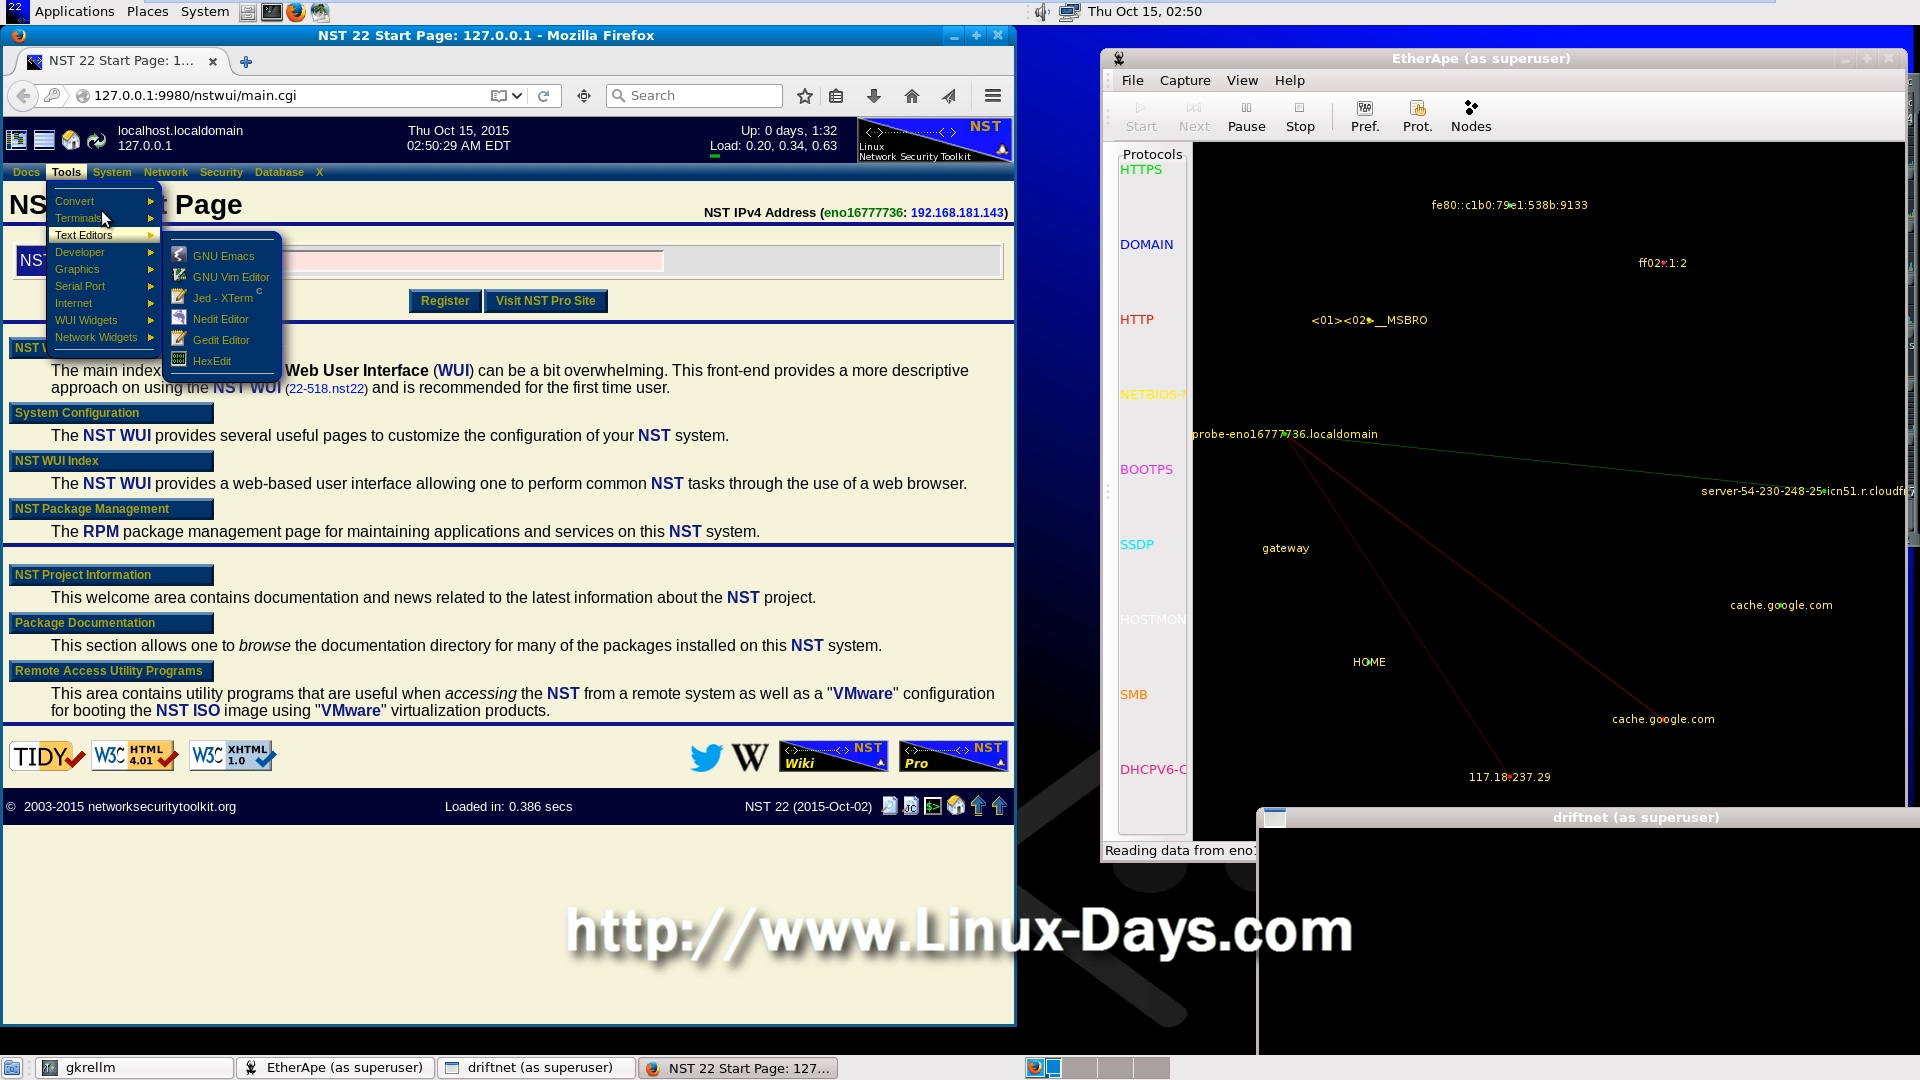Open the NST Pro banner
Image resolution: width=1920 pixels, height=1080 pixels.
pos(953,756)
